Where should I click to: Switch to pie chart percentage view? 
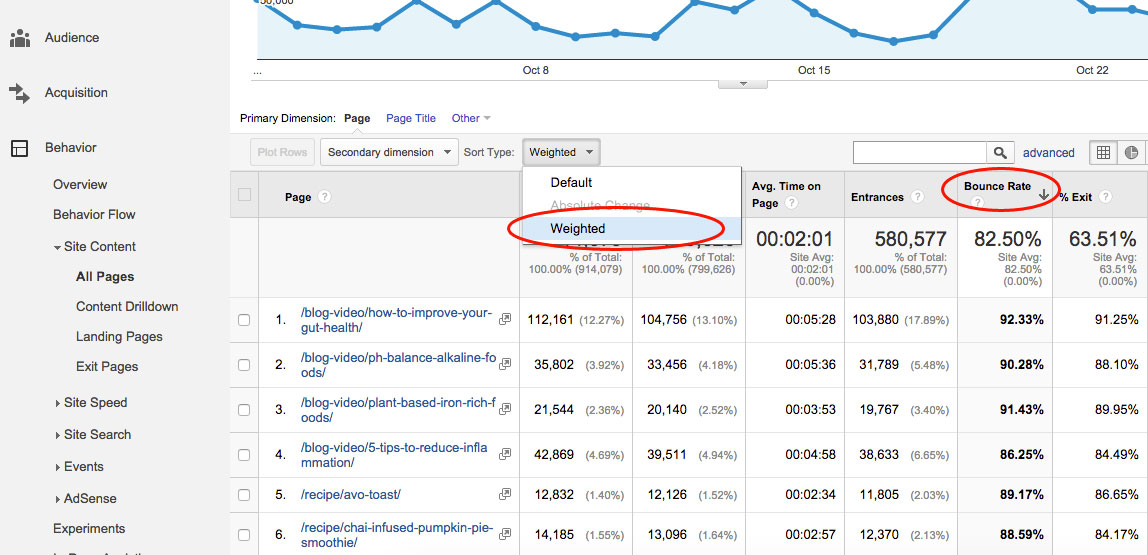click(1131, 153)
